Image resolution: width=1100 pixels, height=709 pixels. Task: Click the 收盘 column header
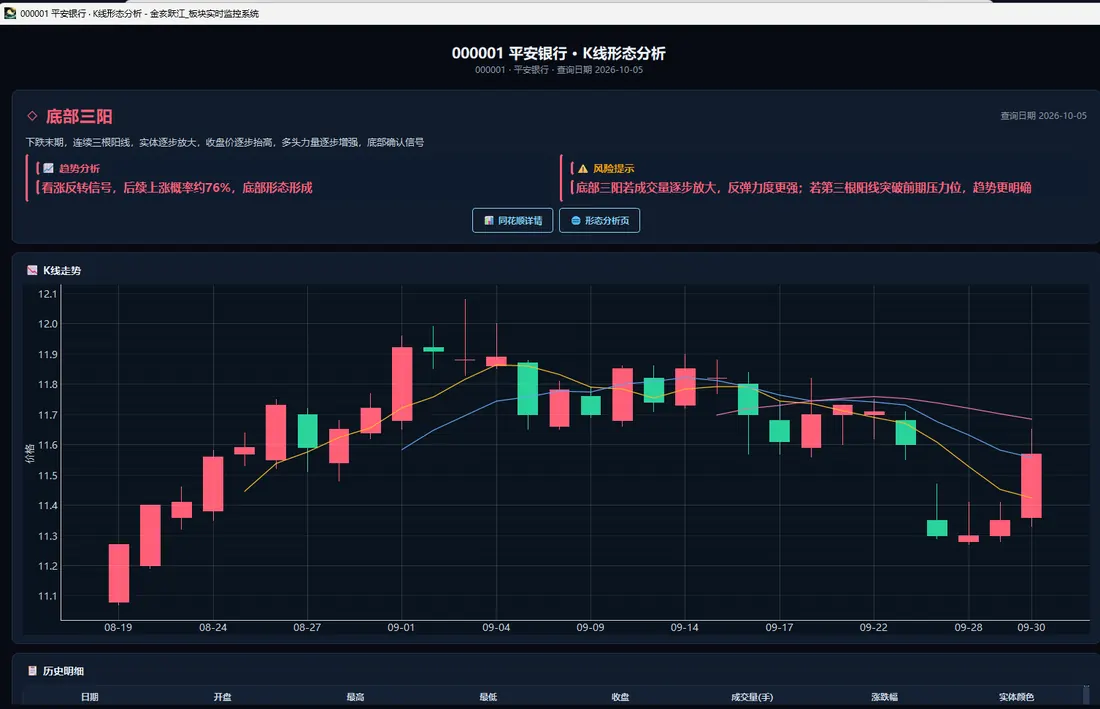pyautogui.click(x=620, y=697)
